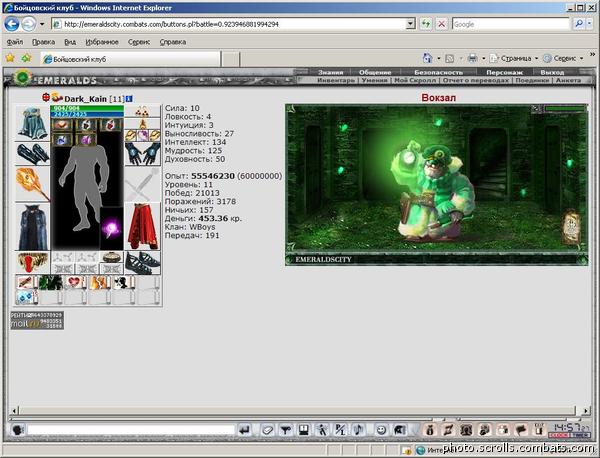
Task: Open the Файл browser menu
Action: tap(15, 42)
